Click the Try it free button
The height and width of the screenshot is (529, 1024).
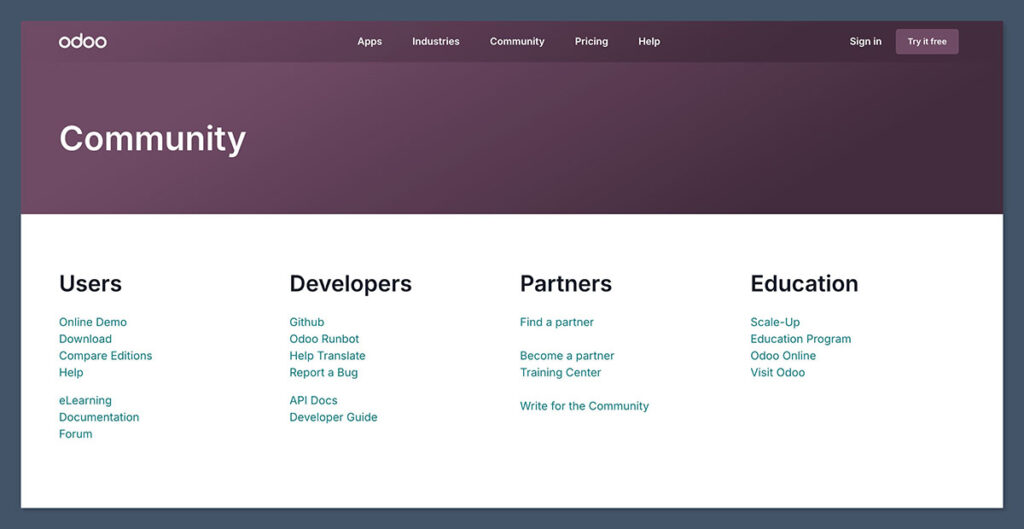tap(927, 41)
